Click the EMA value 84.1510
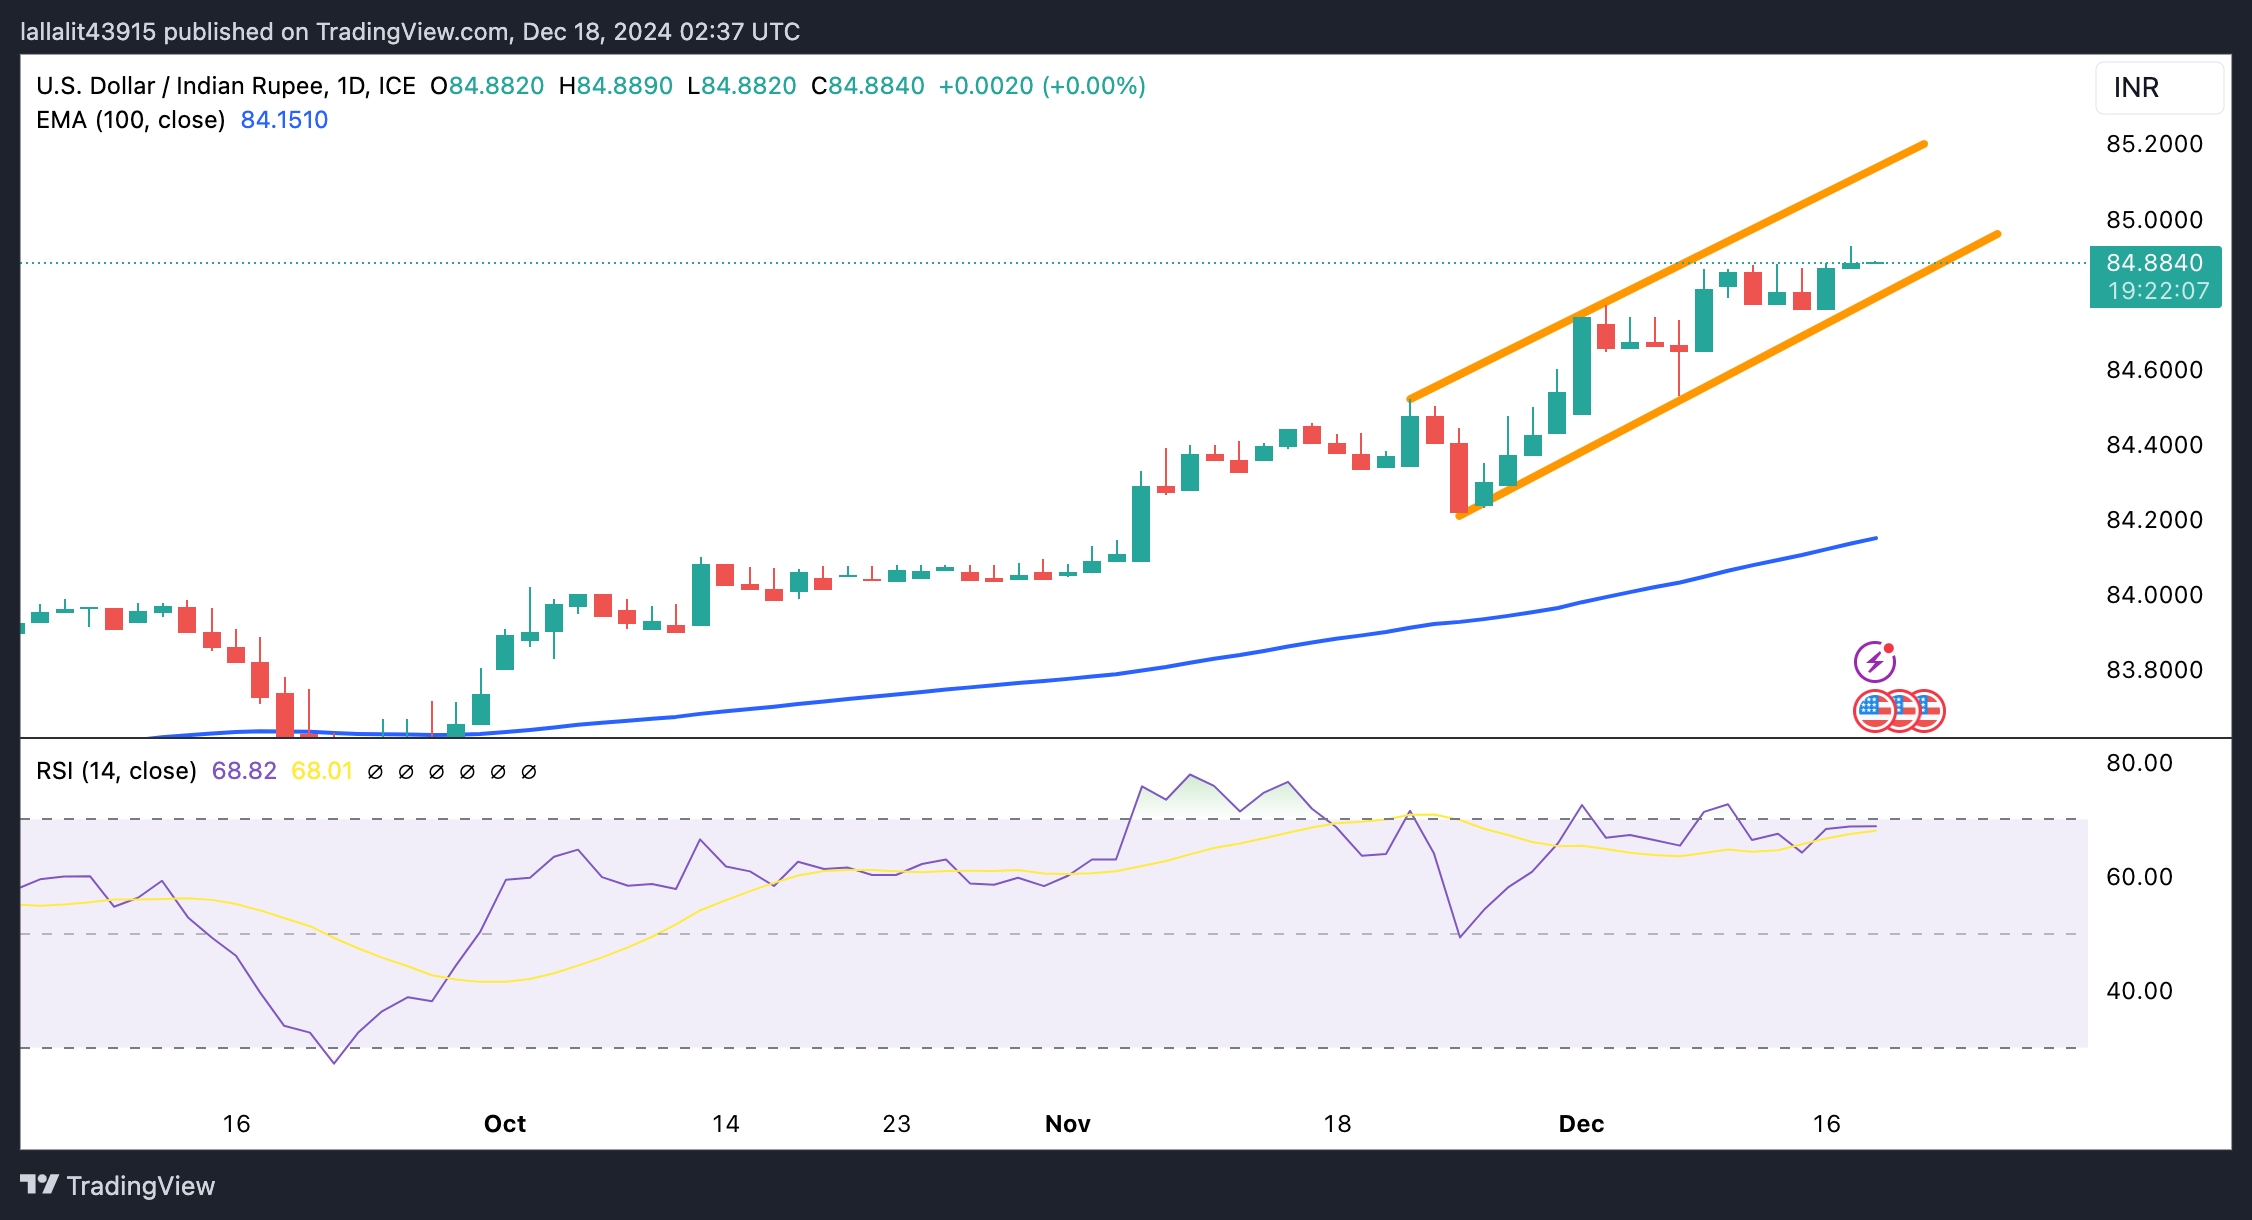 click(284, 120)
